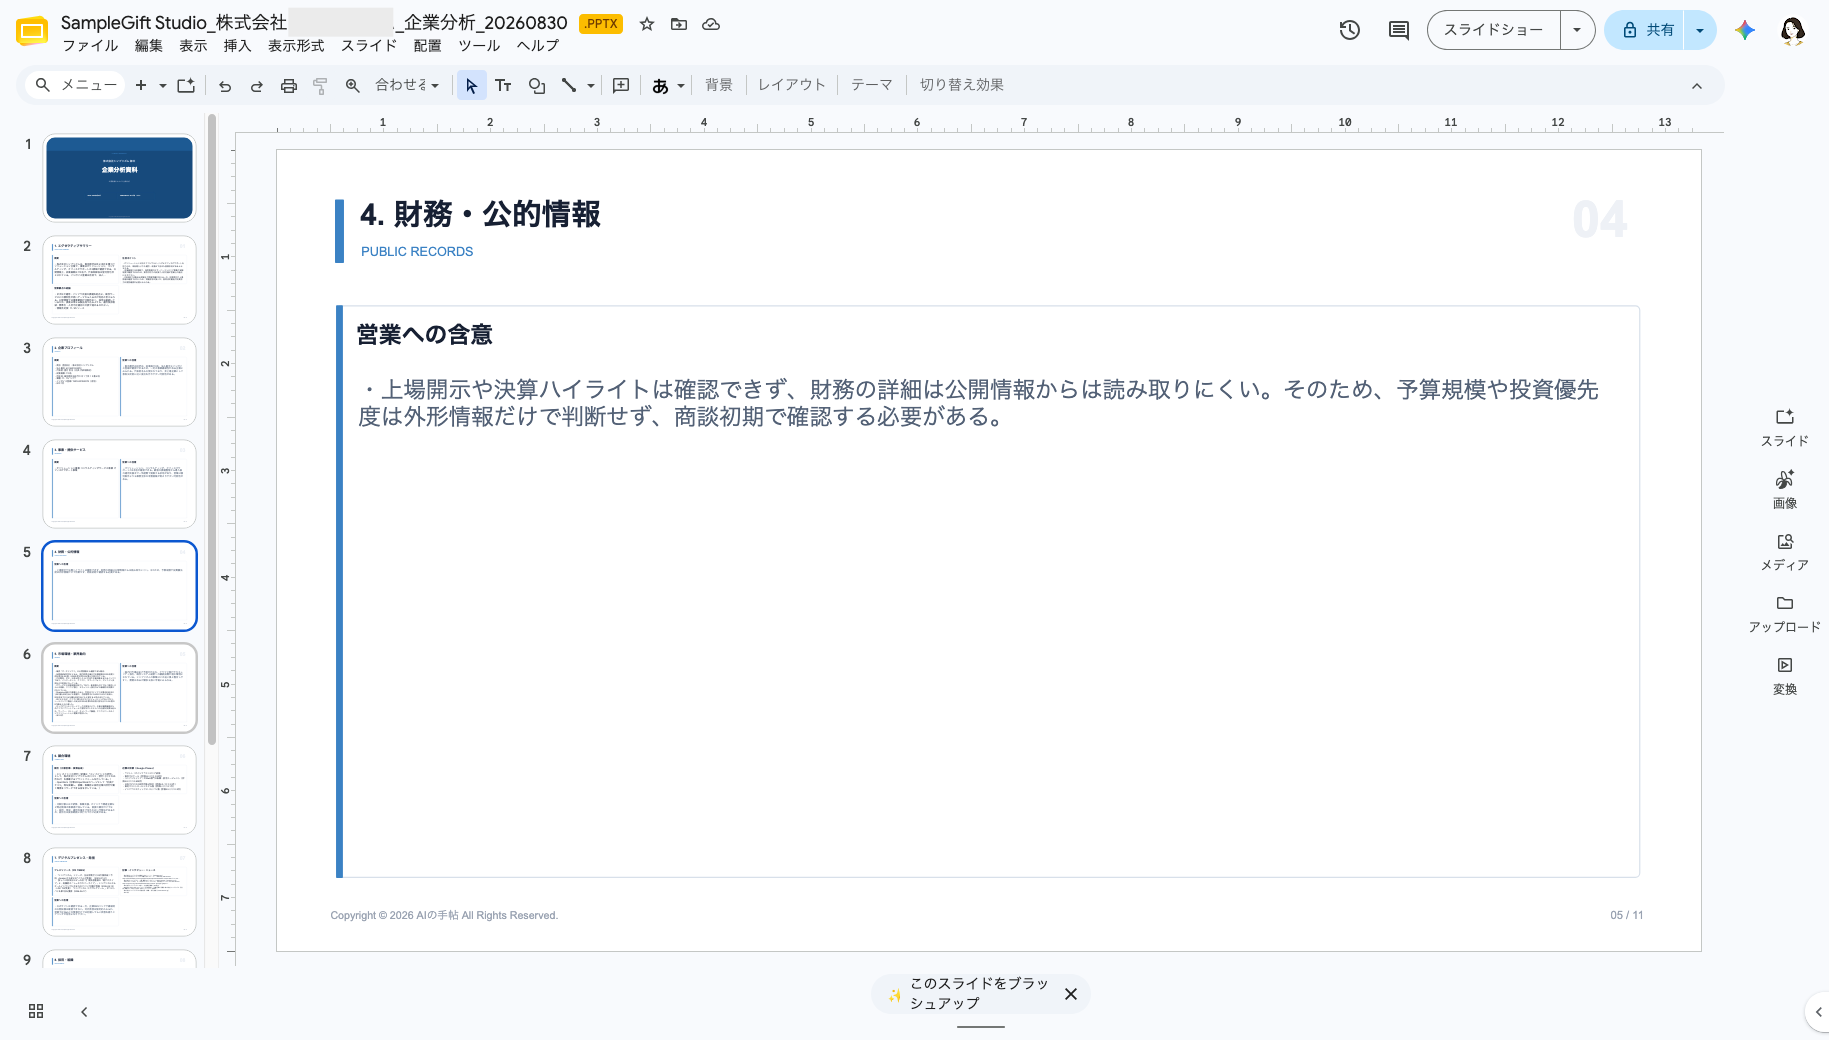Open the 表示 menu
1829x1040 pixels.
(x=193, y=46)
